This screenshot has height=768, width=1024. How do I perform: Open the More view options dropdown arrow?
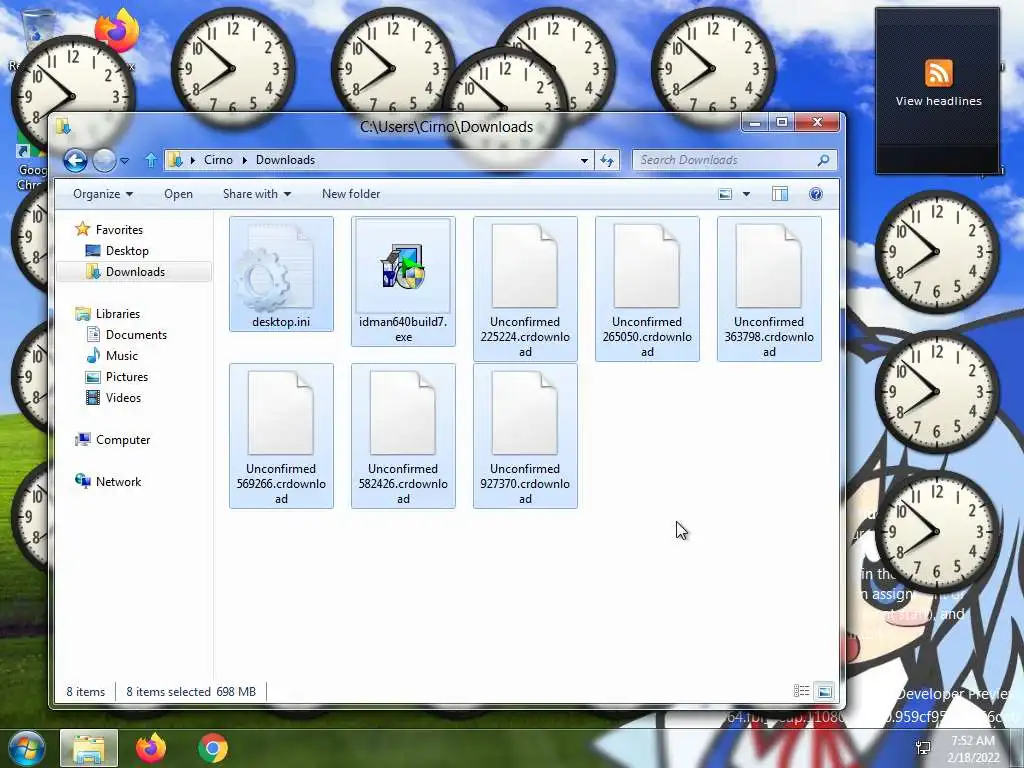point(746,194)
